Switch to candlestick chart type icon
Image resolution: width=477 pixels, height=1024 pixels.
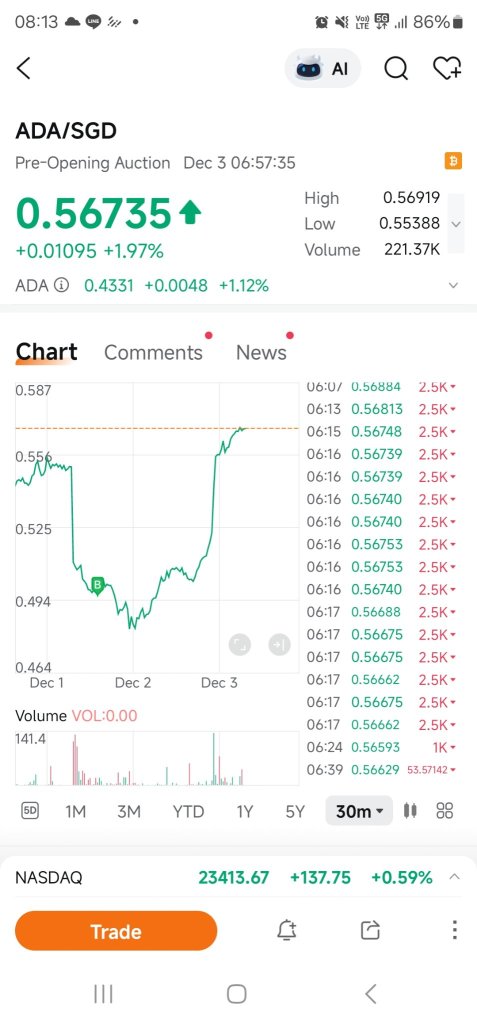tap(410, 811)
